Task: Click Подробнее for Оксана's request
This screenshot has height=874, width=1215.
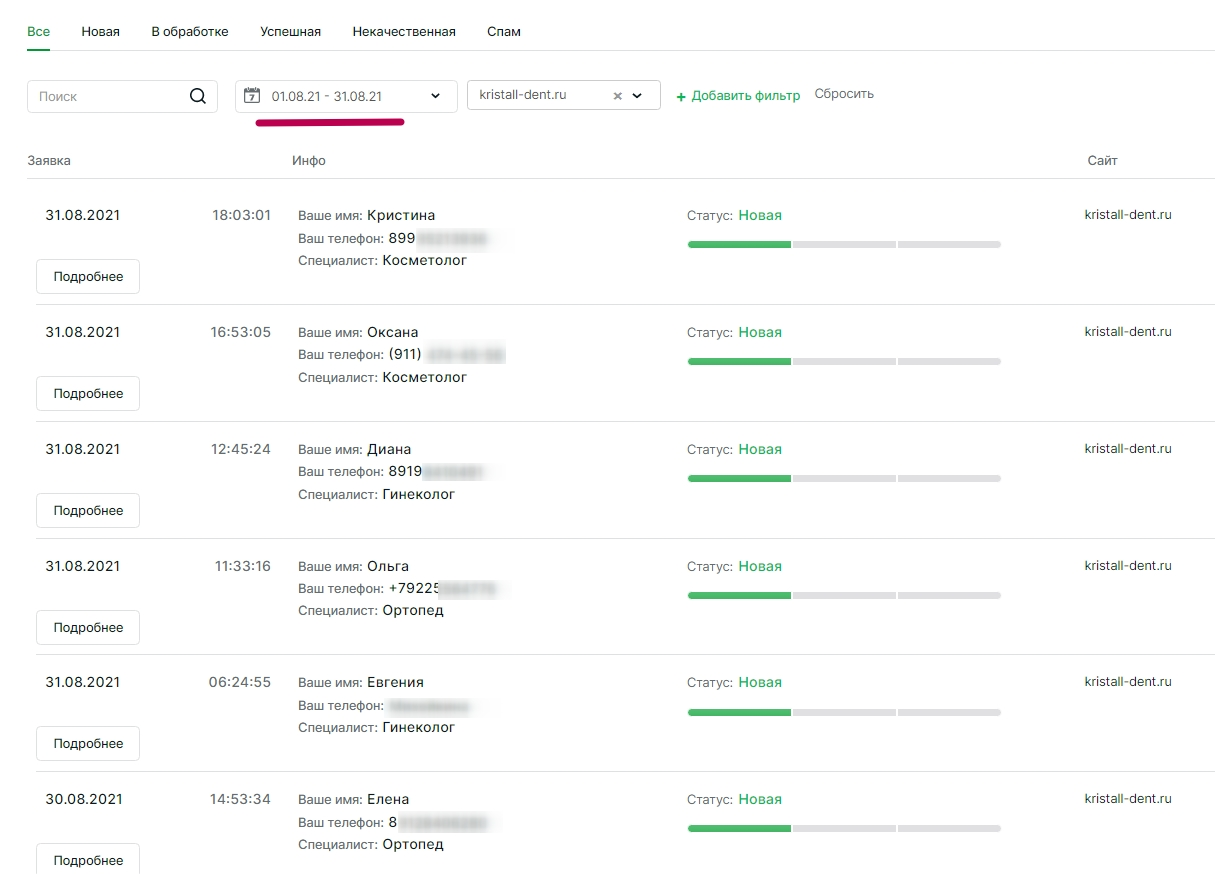Action: (88, 394)
